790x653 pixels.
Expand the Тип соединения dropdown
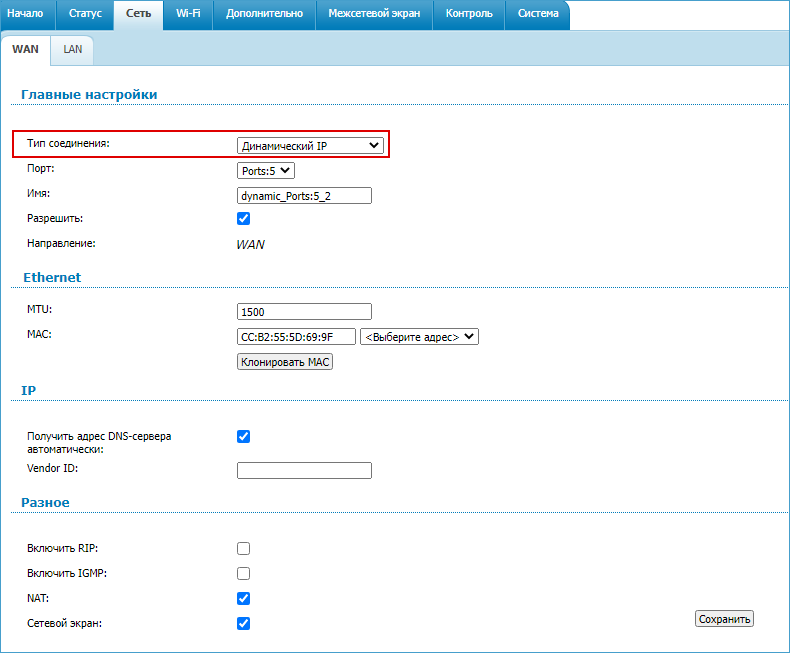coord(310,146)
